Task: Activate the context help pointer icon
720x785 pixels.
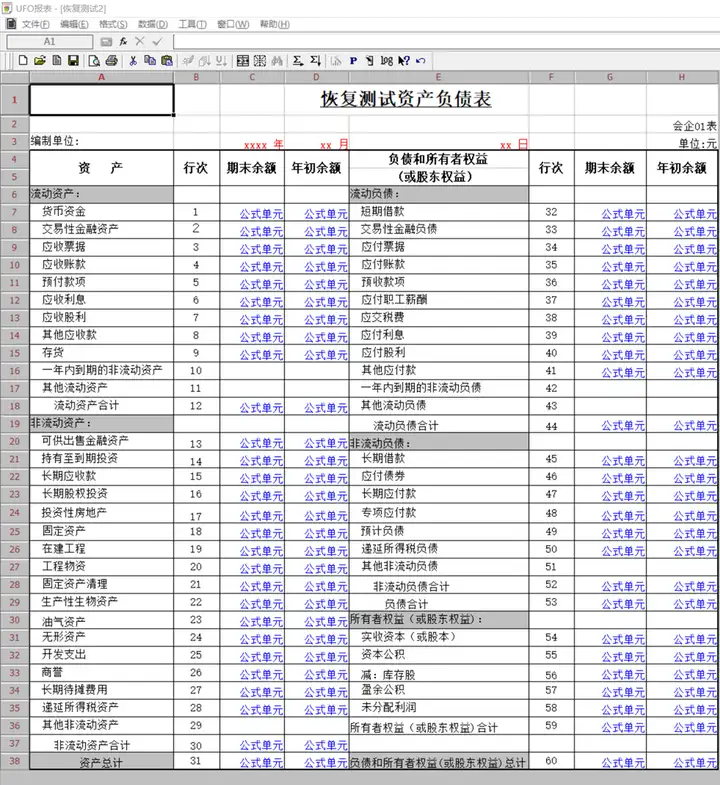Action: click(x=404, y=61)
